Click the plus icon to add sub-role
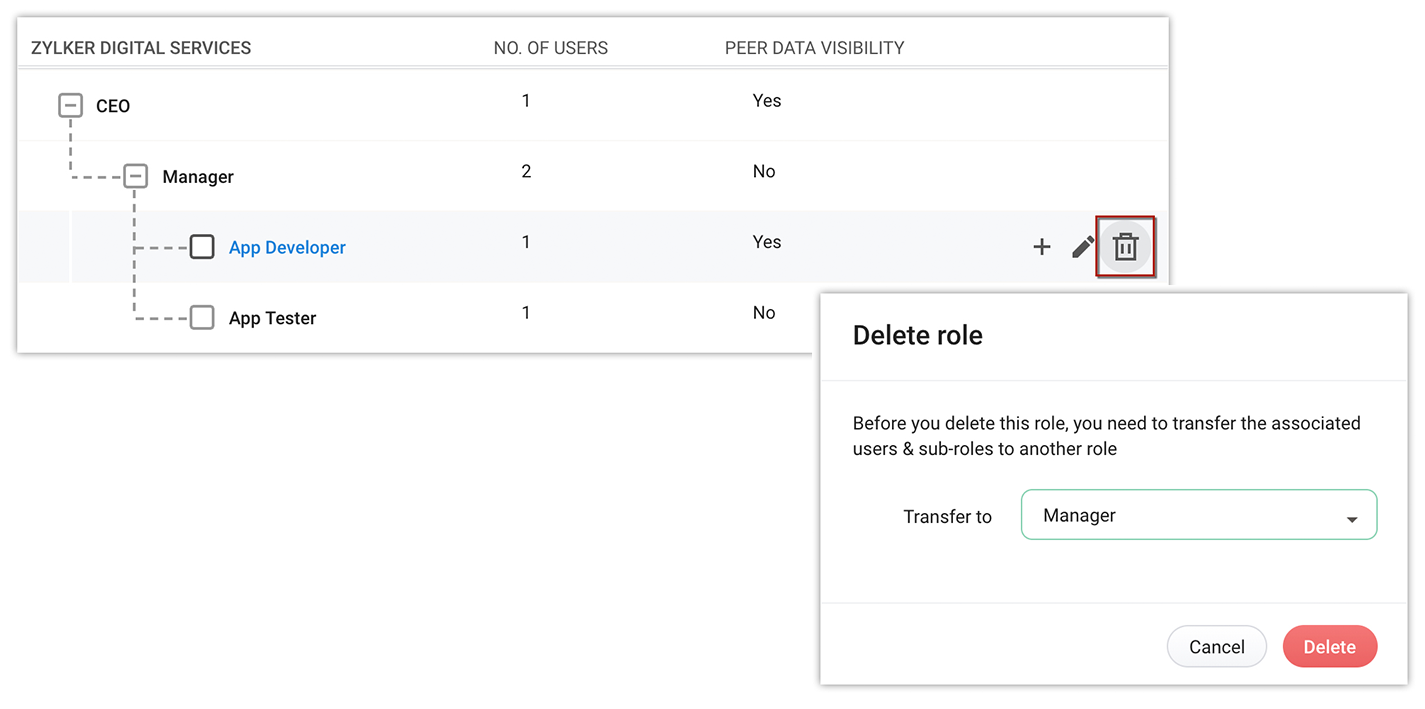Image resolution: width=1425 pixels, height=709 pixels. click(1041, 247)
